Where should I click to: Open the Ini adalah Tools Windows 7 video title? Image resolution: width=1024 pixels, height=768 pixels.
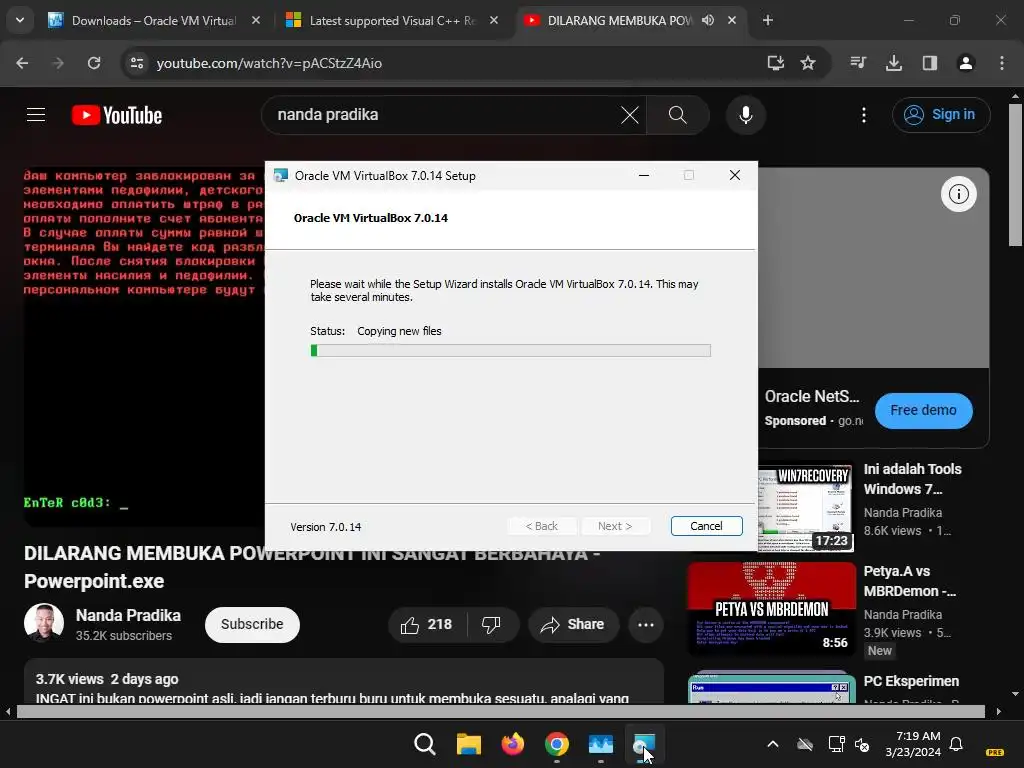point(912,479)
